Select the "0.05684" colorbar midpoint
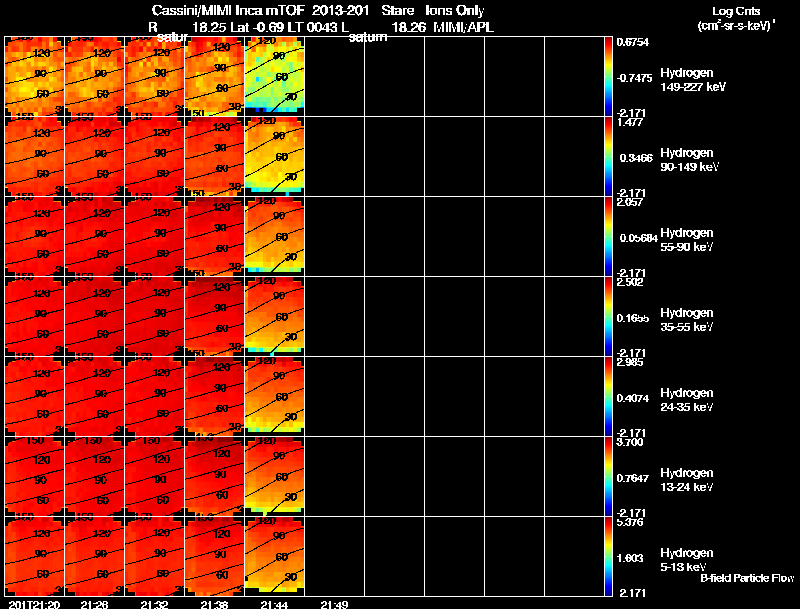 point(638,238)
